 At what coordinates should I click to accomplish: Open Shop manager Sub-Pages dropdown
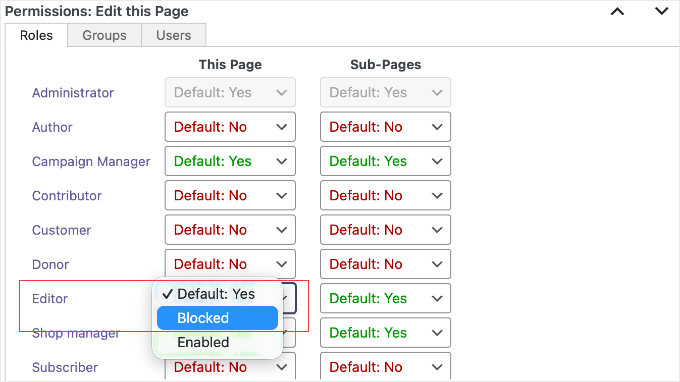pyautogui.click(x=385, y=332)
